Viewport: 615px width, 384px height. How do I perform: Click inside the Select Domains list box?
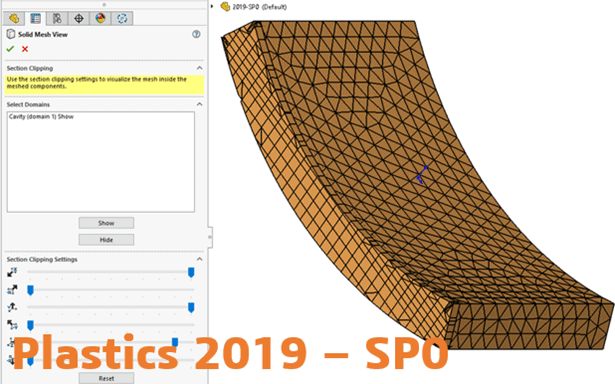click(101, 162)
